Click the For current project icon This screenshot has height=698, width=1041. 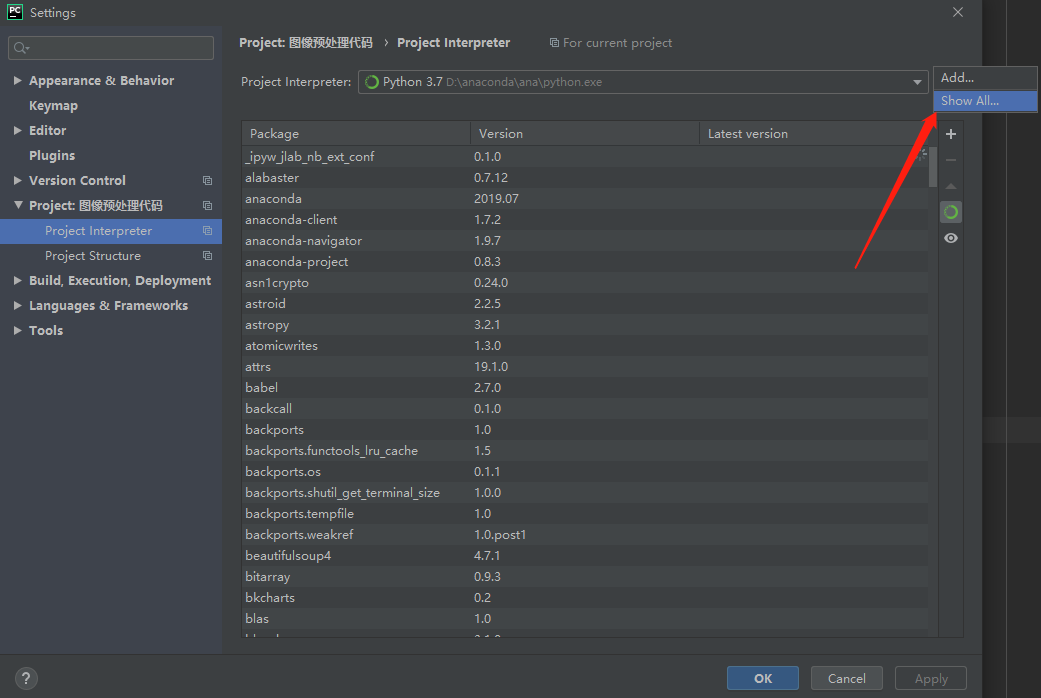[554, 43]
